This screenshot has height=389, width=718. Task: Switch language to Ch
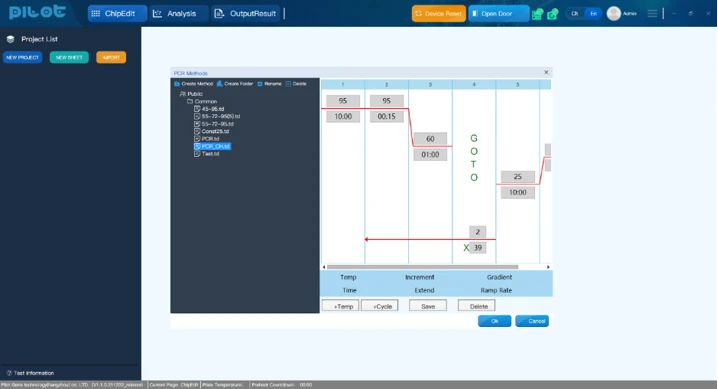[575, 14]
